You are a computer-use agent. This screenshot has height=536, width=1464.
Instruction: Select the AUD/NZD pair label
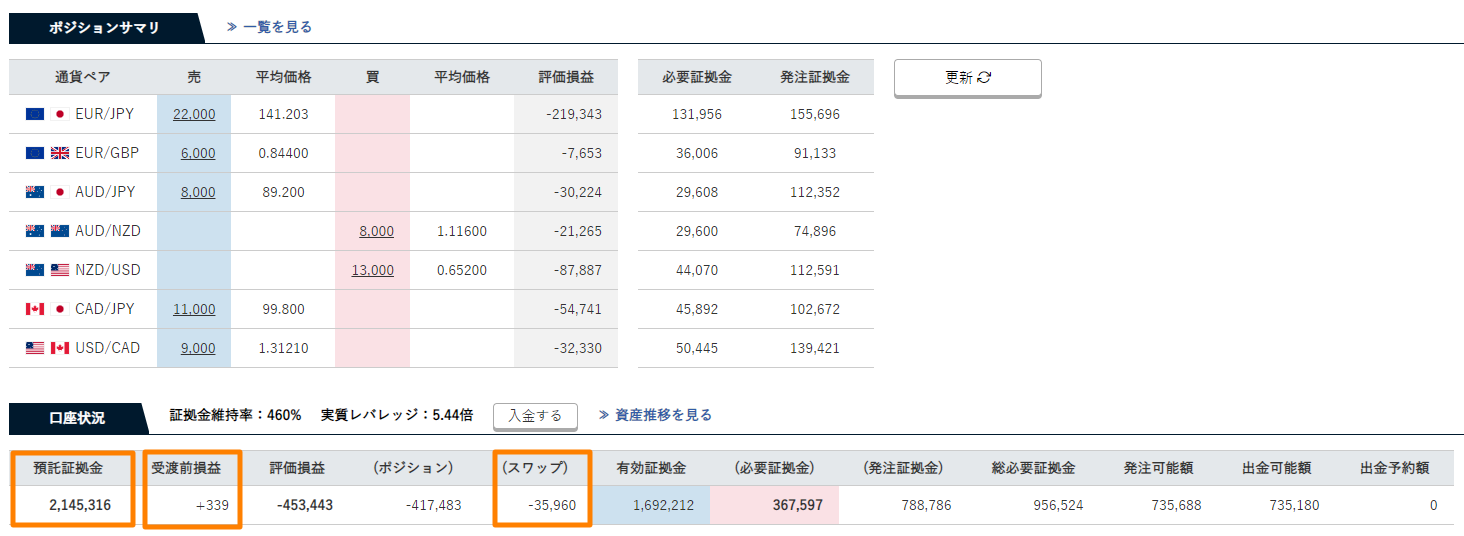108,231
